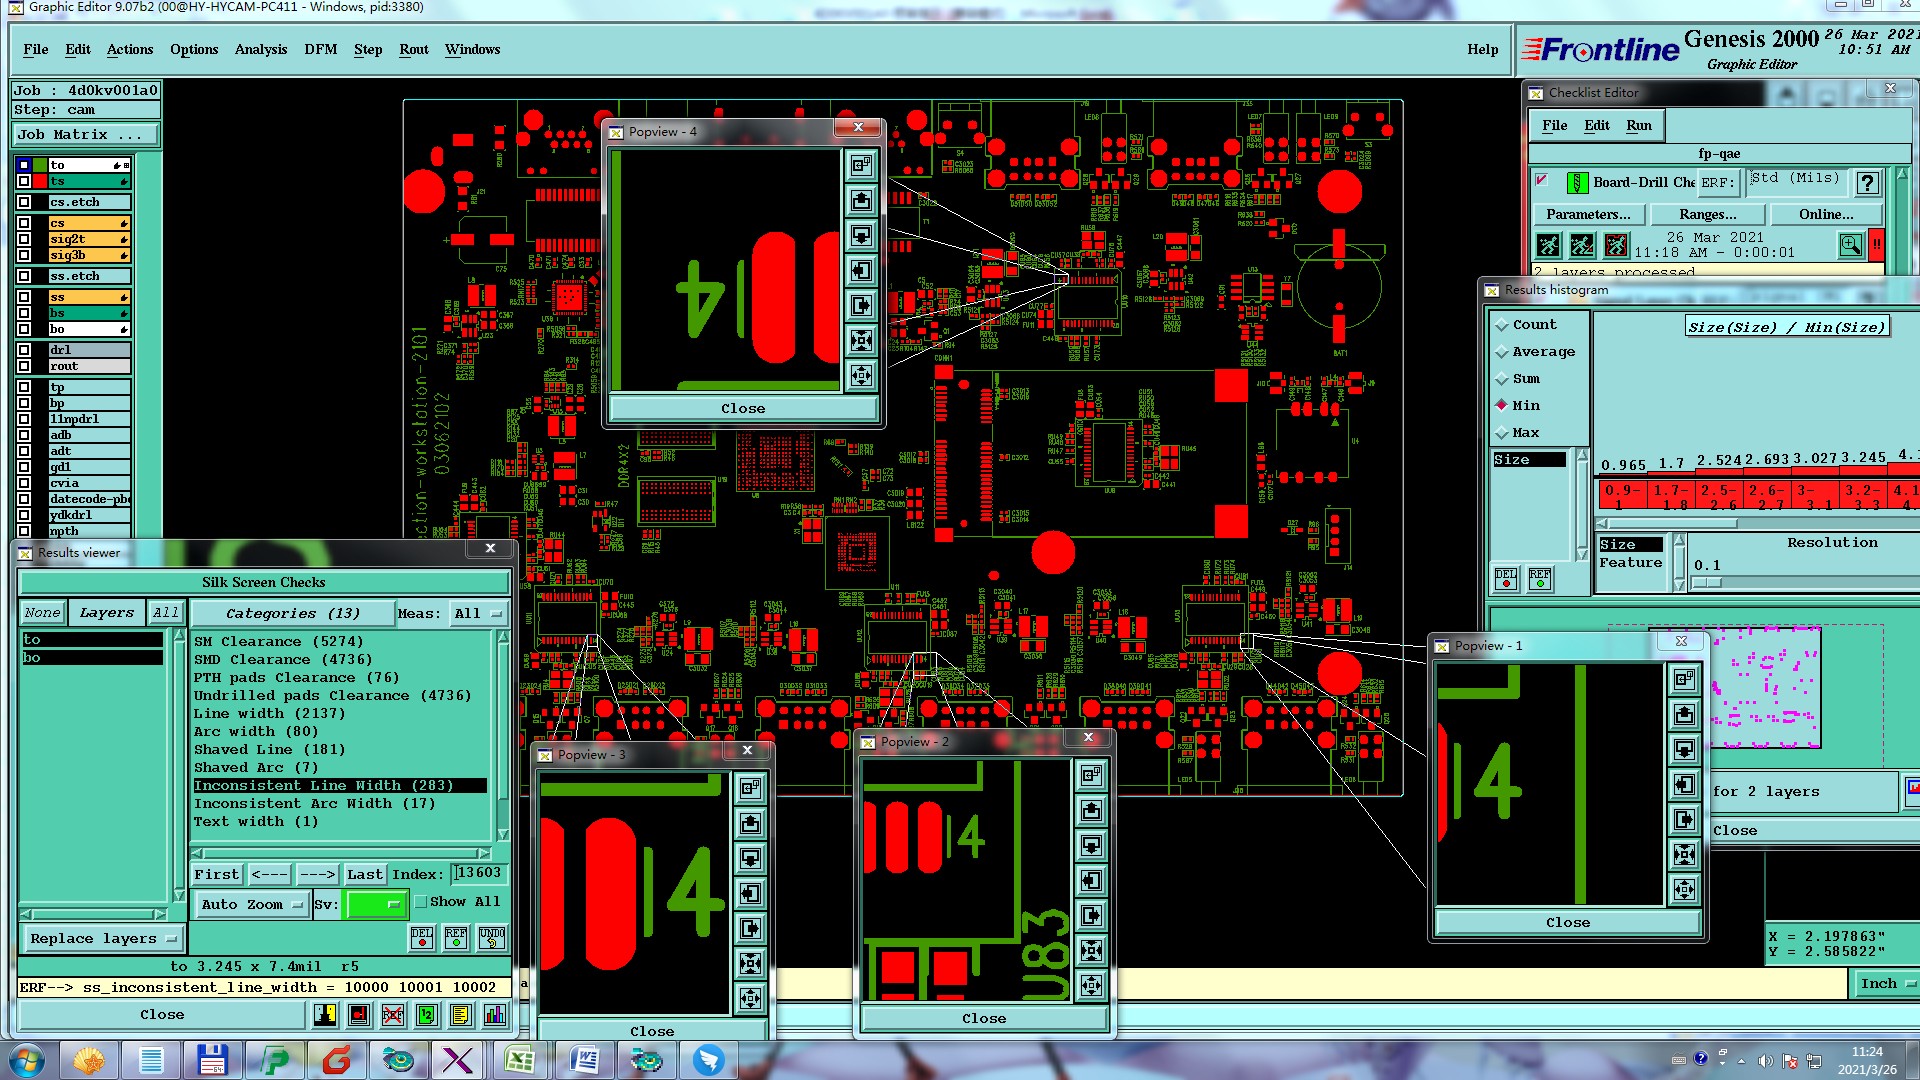This screenshot has width=1920, height=1080.
Task: Click the green drill Board-Drill Checks icon
Action: pyautogui.click(x=1577, y=182)
